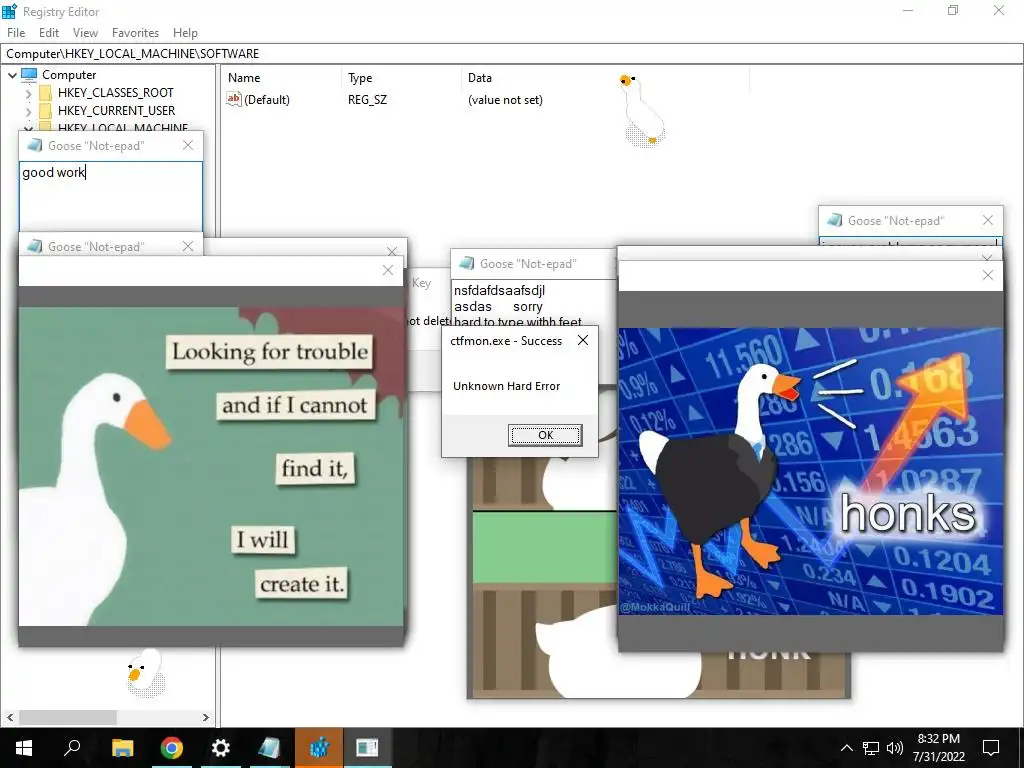This screenshot has height=768, width=1024.
Task: Click the 'good work' Not-epad title icon
Action: (35, 145)
